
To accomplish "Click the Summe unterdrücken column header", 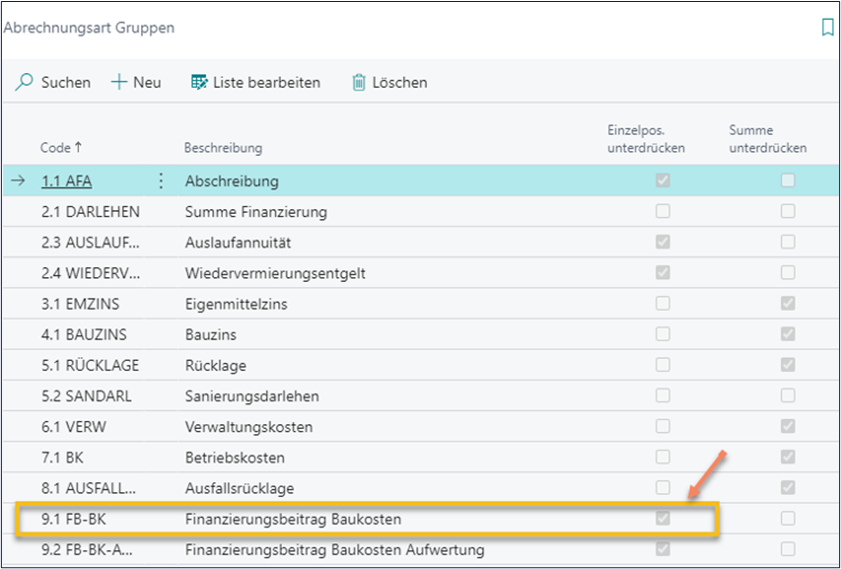I will (768, 139).
